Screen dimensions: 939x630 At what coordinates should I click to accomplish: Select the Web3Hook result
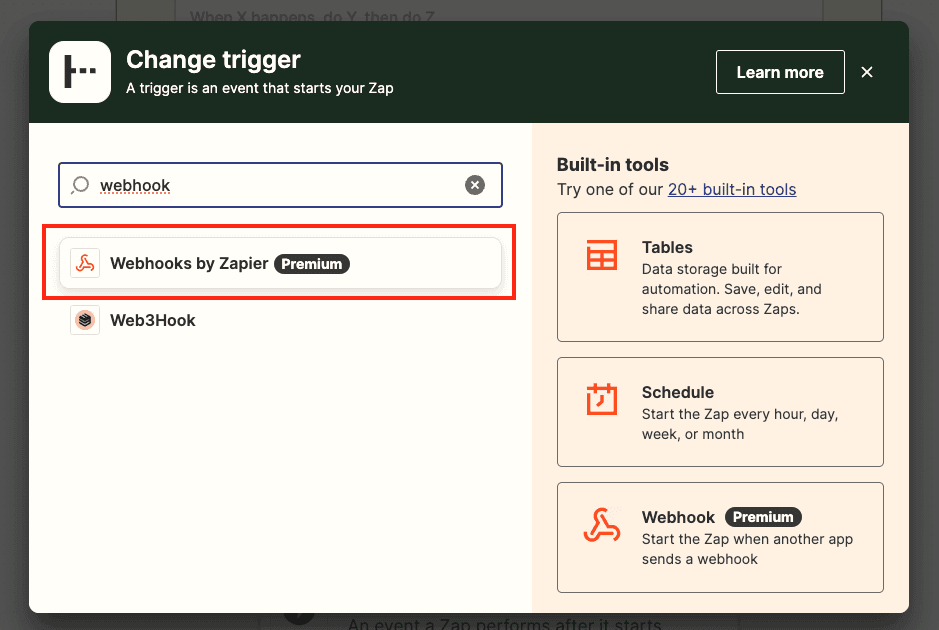click(280, 320)
